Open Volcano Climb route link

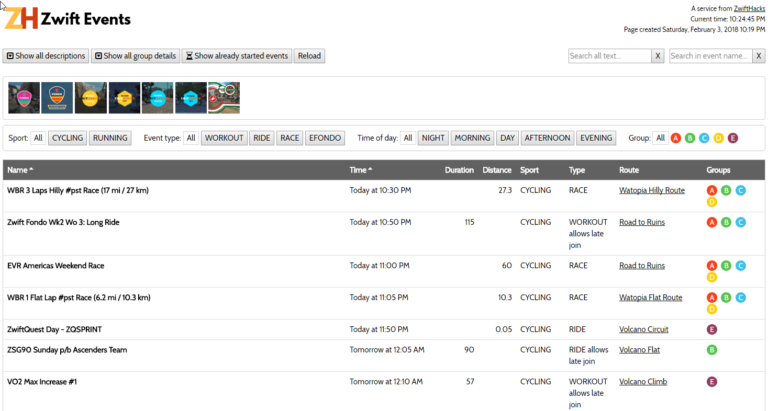pos(643,382)
